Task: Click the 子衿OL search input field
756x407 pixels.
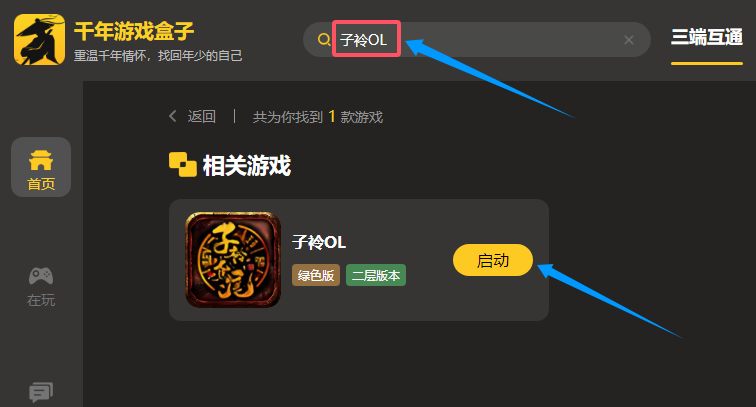Action: [x=476, y=40]
